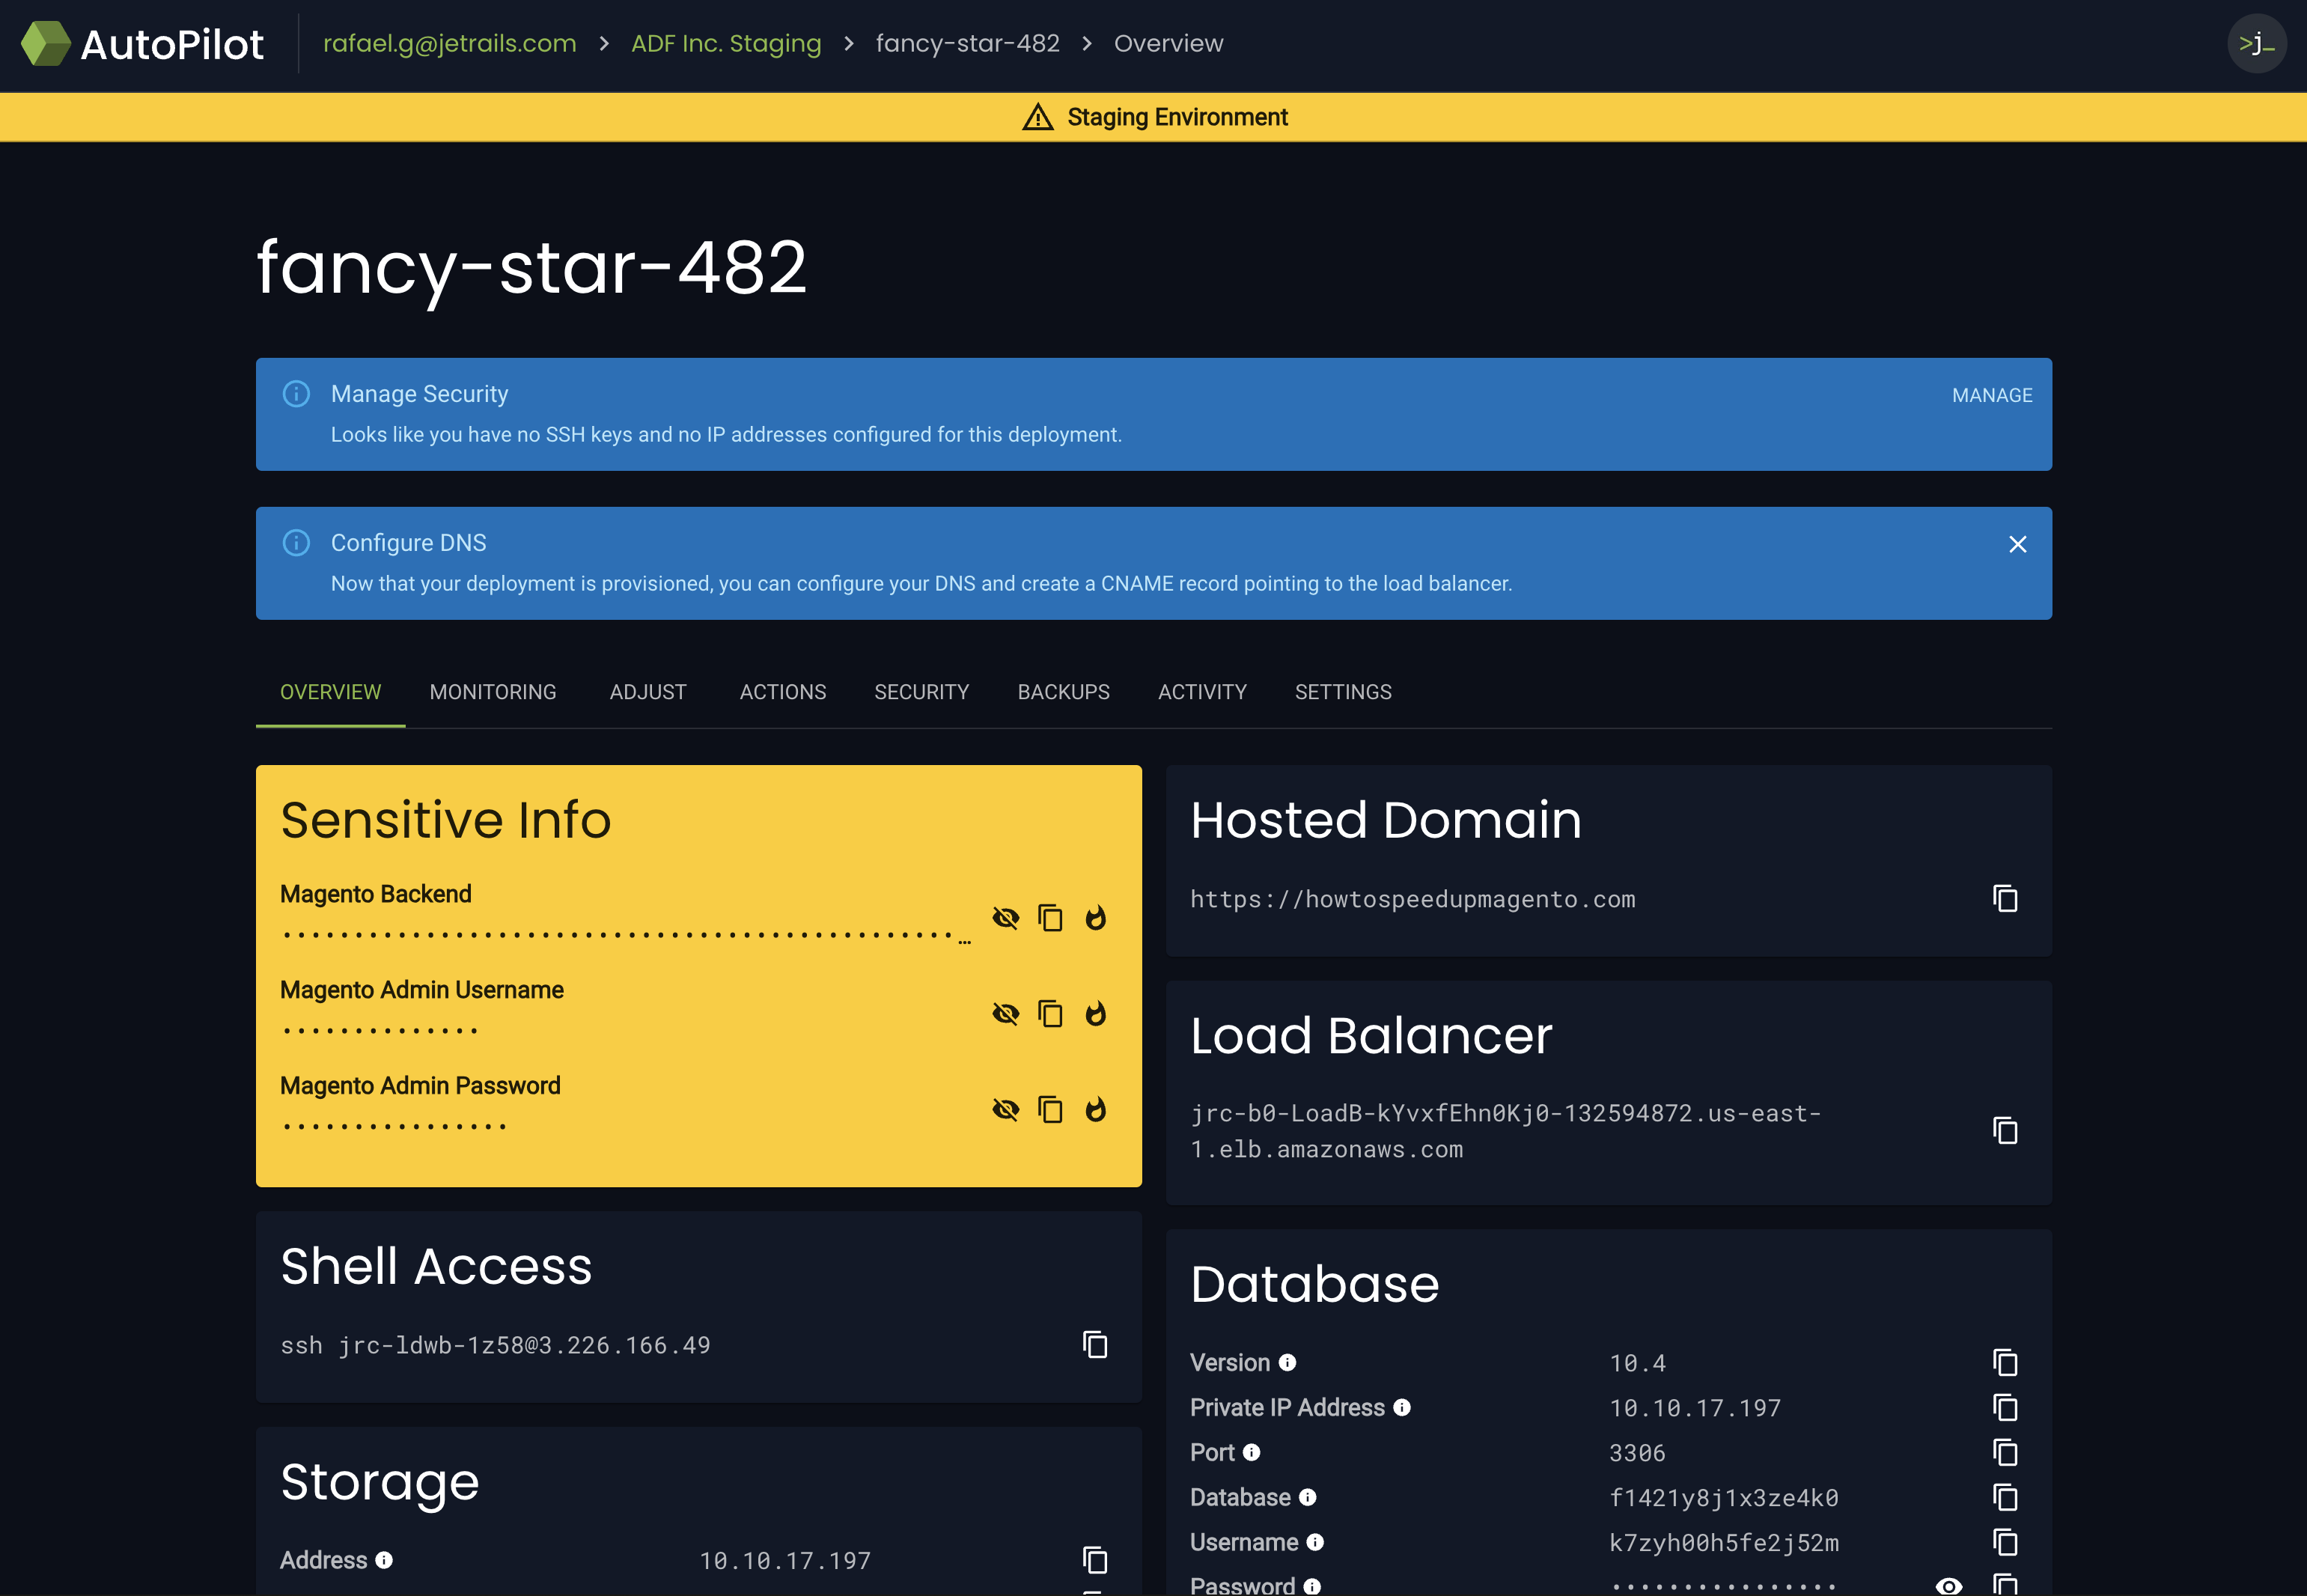Click the AutoPilot logo
2307x1596 pixels.
tap(143, 44)
